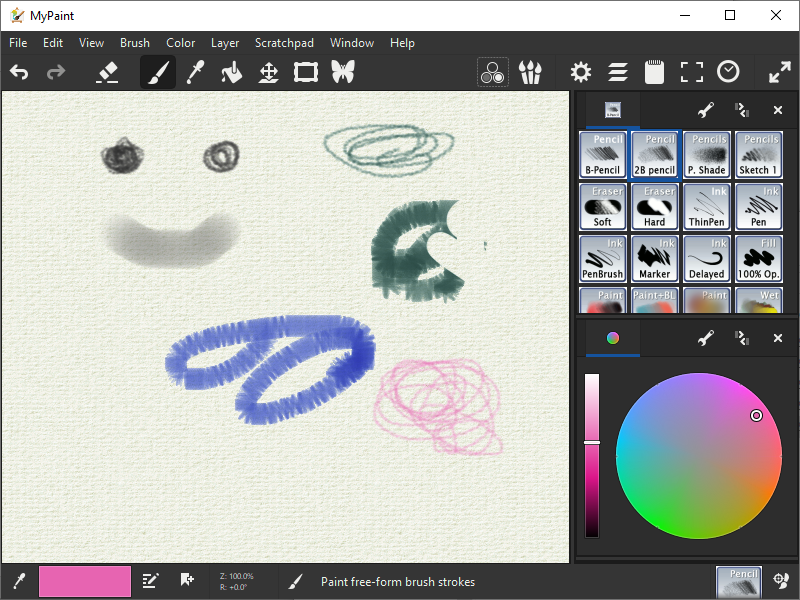
Task: Show the layers panel icon
Action: [618, 72]
